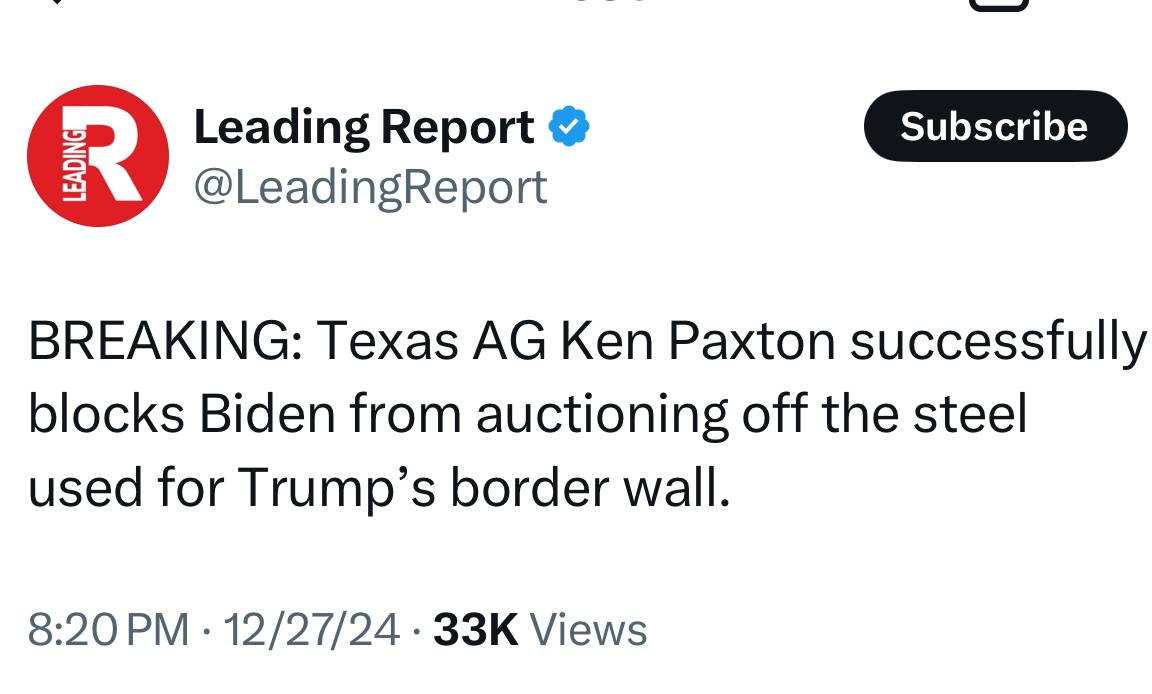Click the word Views beside 33K
1152x694 pixels.
click(588, 630)
